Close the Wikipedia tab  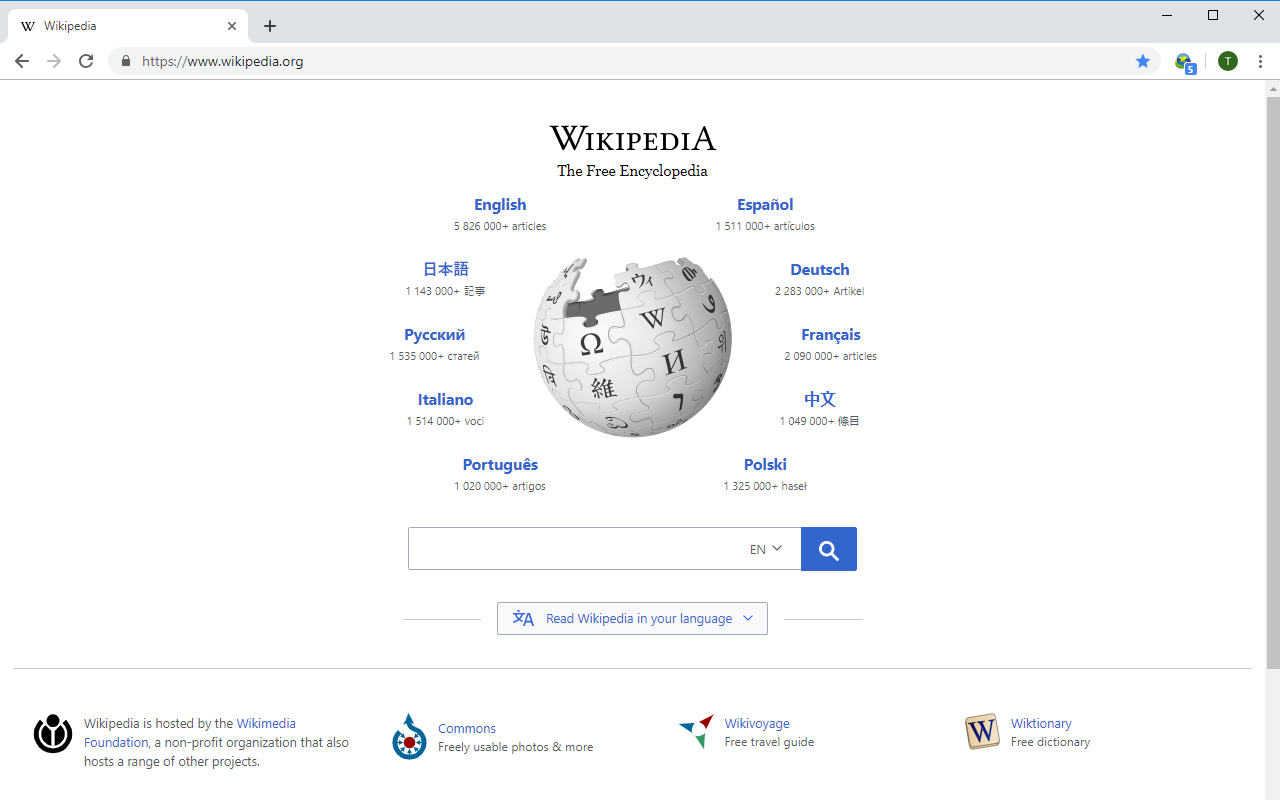232,26
